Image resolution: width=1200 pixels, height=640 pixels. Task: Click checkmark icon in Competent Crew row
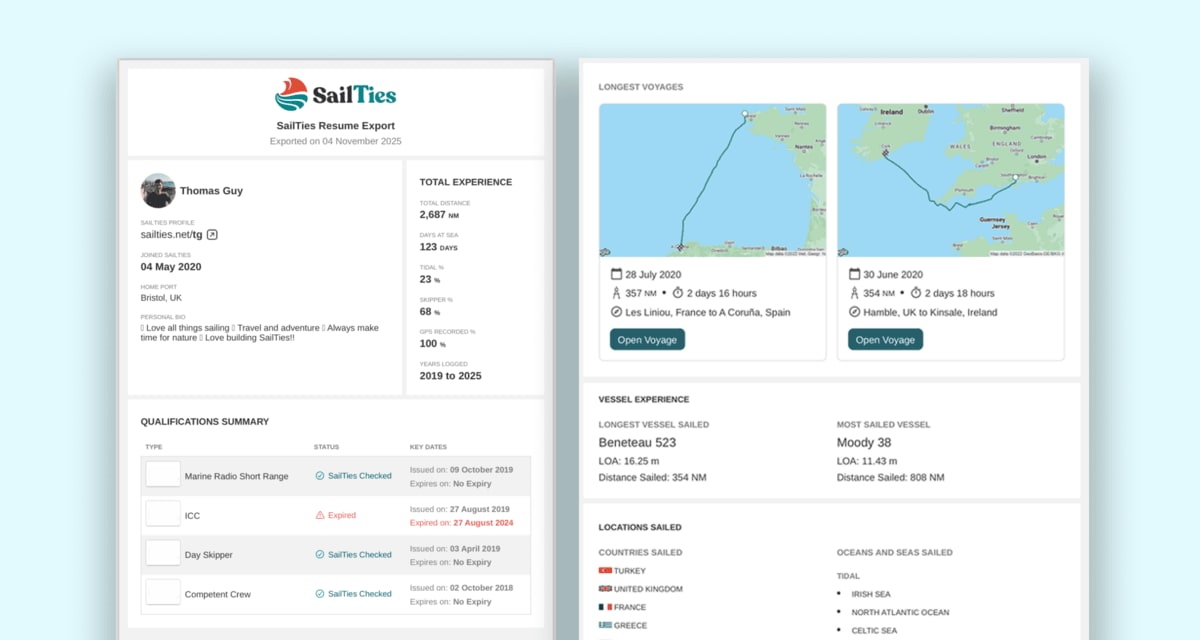tap(320, 594)
